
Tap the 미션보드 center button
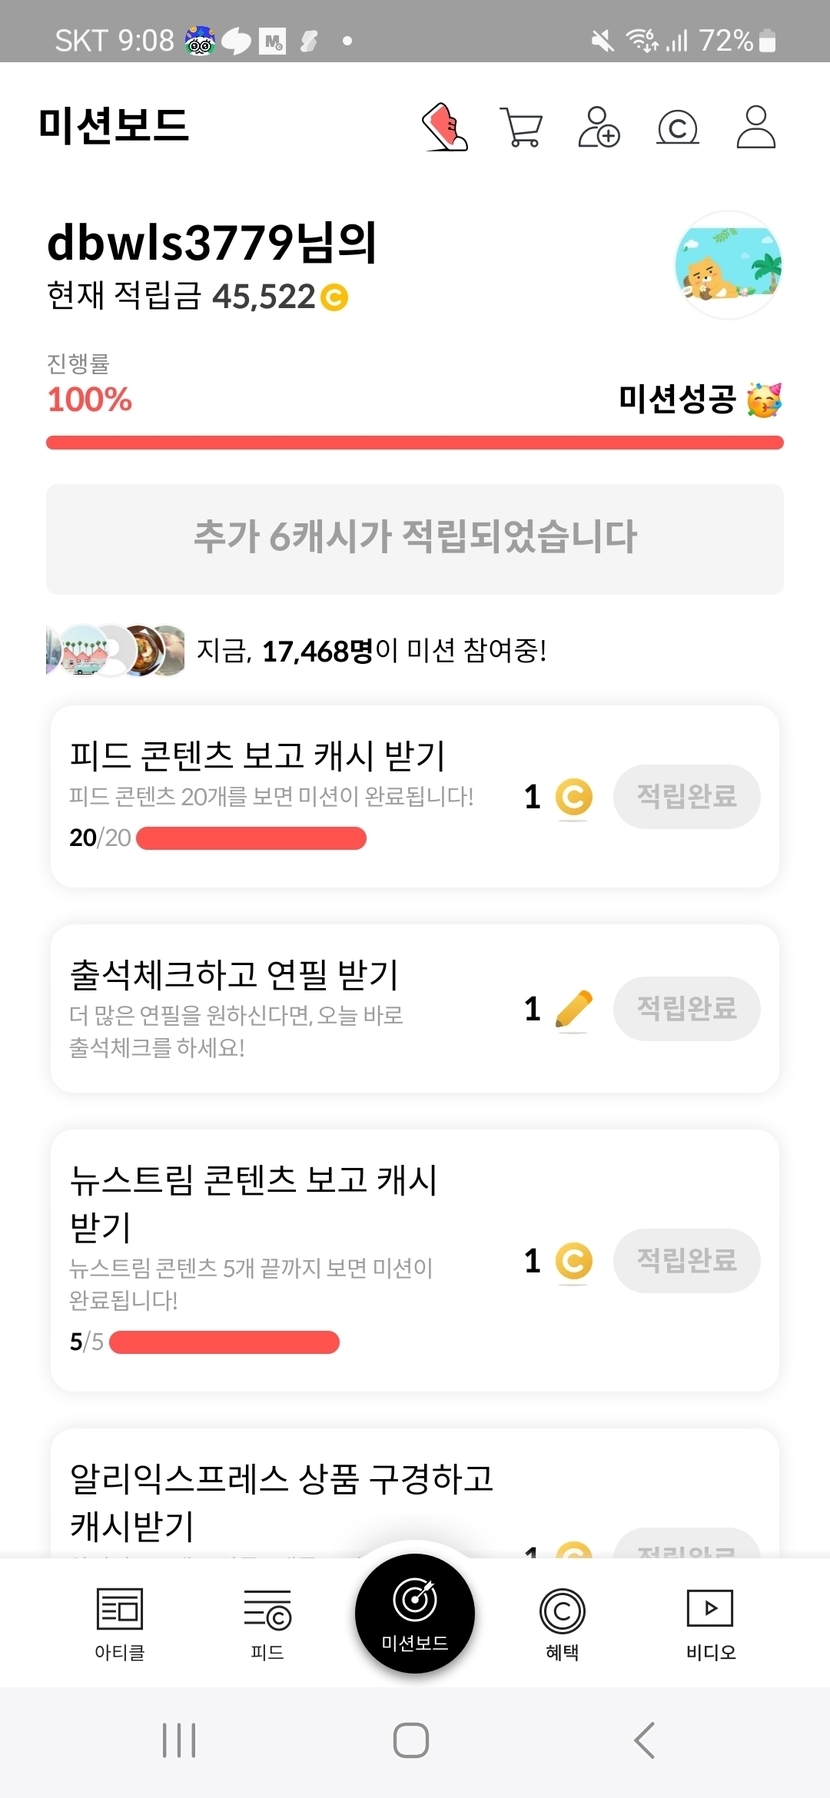415,1613
